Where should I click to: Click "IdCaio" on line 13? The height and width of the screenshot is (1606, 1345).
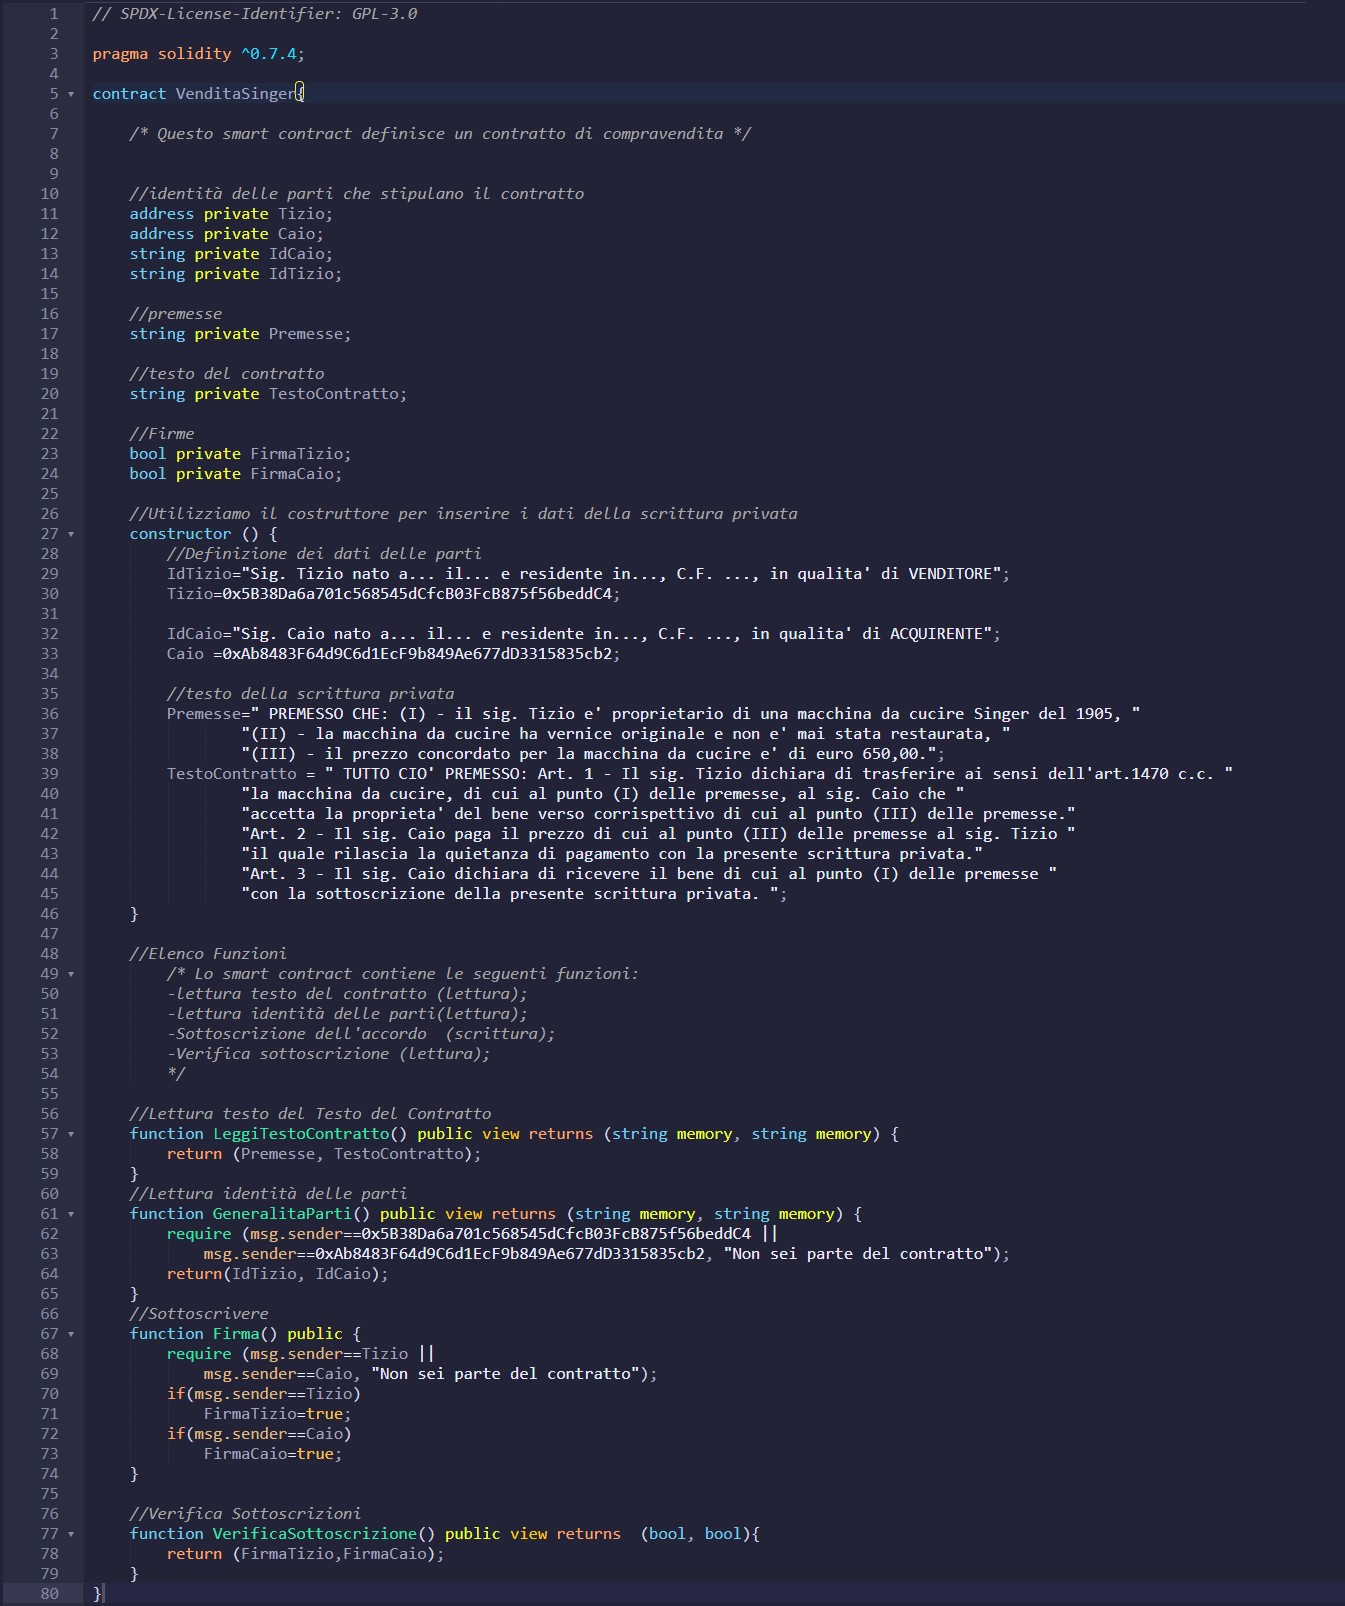pyautogui.click(x=296, y=254)
